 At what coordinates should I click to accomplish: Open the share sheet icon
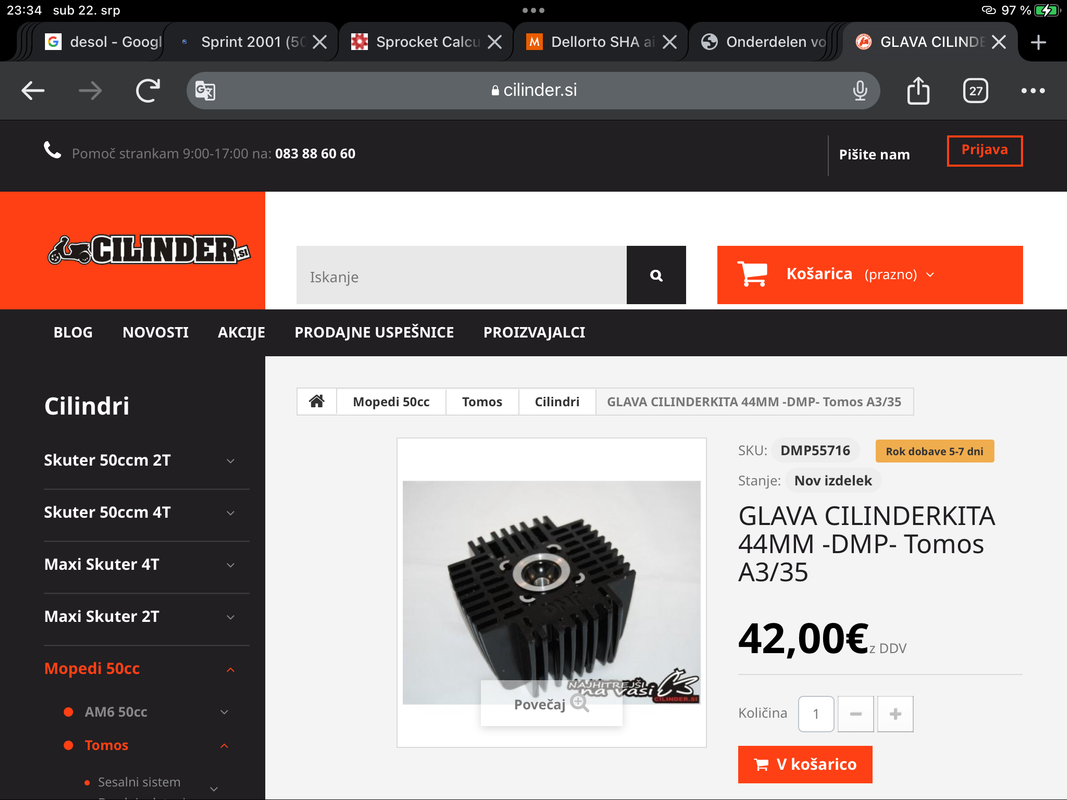click(x=918, y=90)
